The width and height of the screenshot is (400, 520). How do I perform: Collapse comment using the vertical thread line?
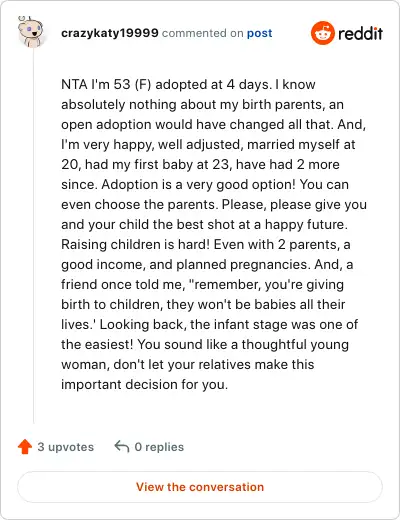coord(34,235)
